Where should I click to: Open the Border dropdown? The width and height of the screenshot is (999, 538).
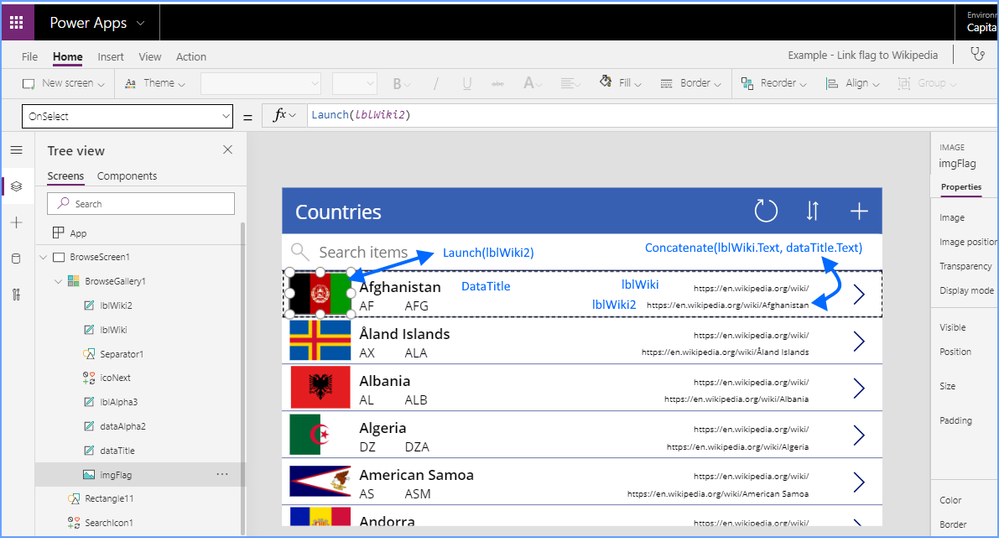691,84
